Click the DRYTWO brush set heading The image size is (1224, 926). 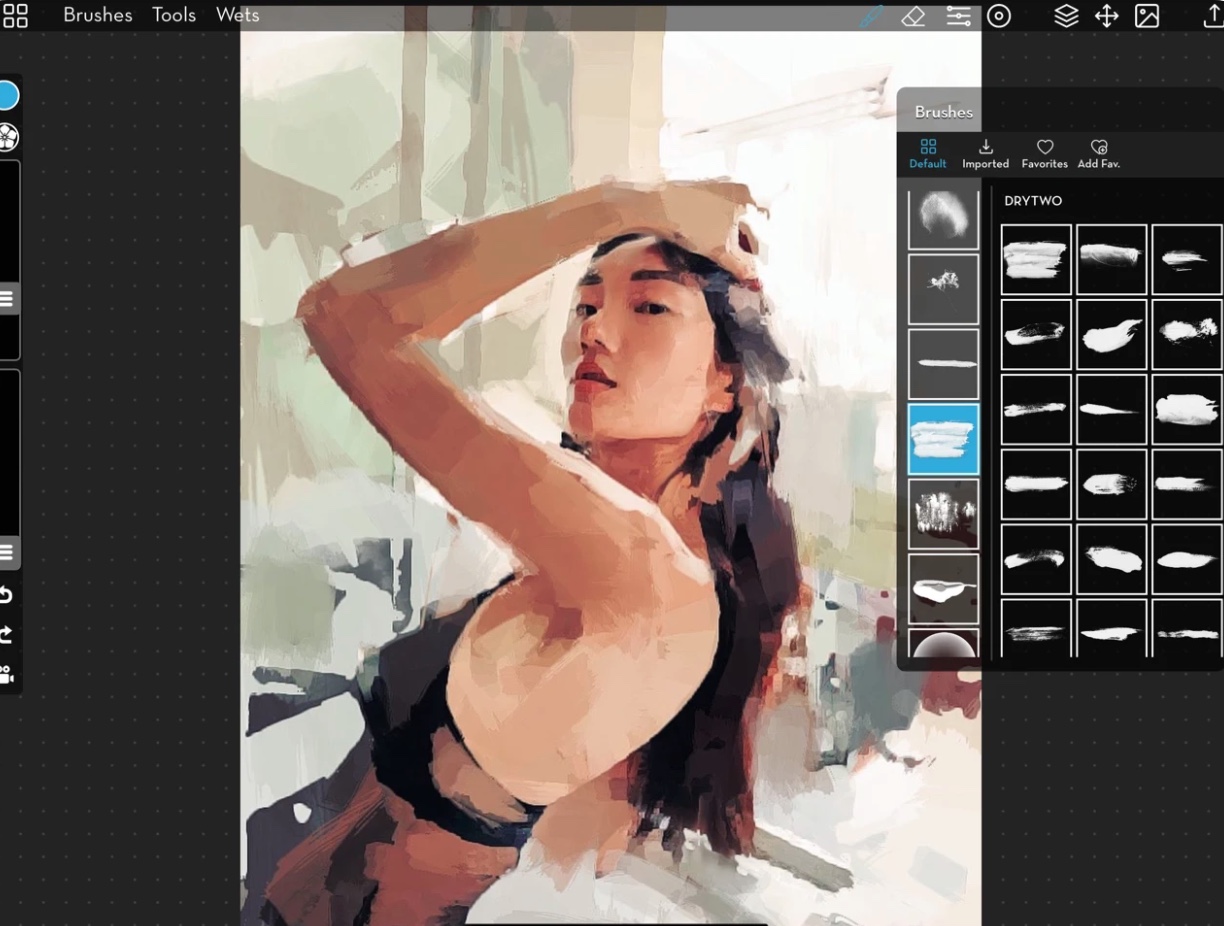point(1033,201)
